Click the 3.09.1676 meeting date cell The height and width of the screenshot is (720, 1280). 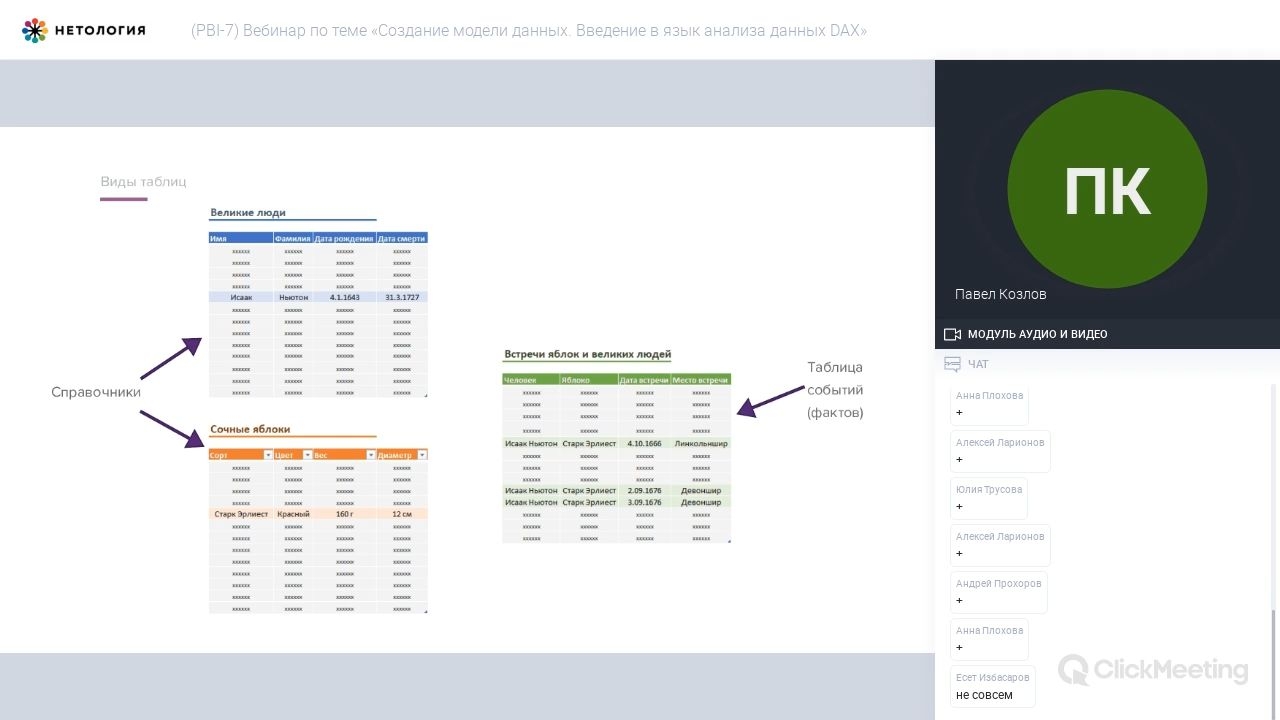(x=644, y=502)
